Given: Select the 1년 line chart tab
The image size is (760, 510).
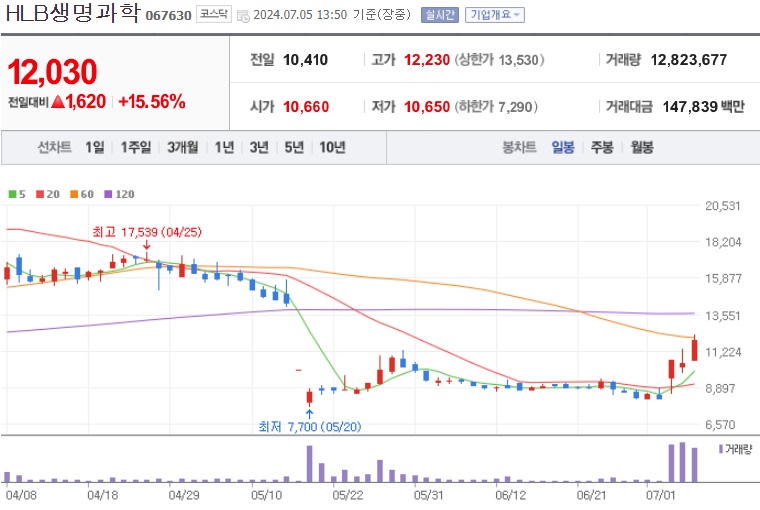Looking at the screenshot, I should tap(224, 147).
